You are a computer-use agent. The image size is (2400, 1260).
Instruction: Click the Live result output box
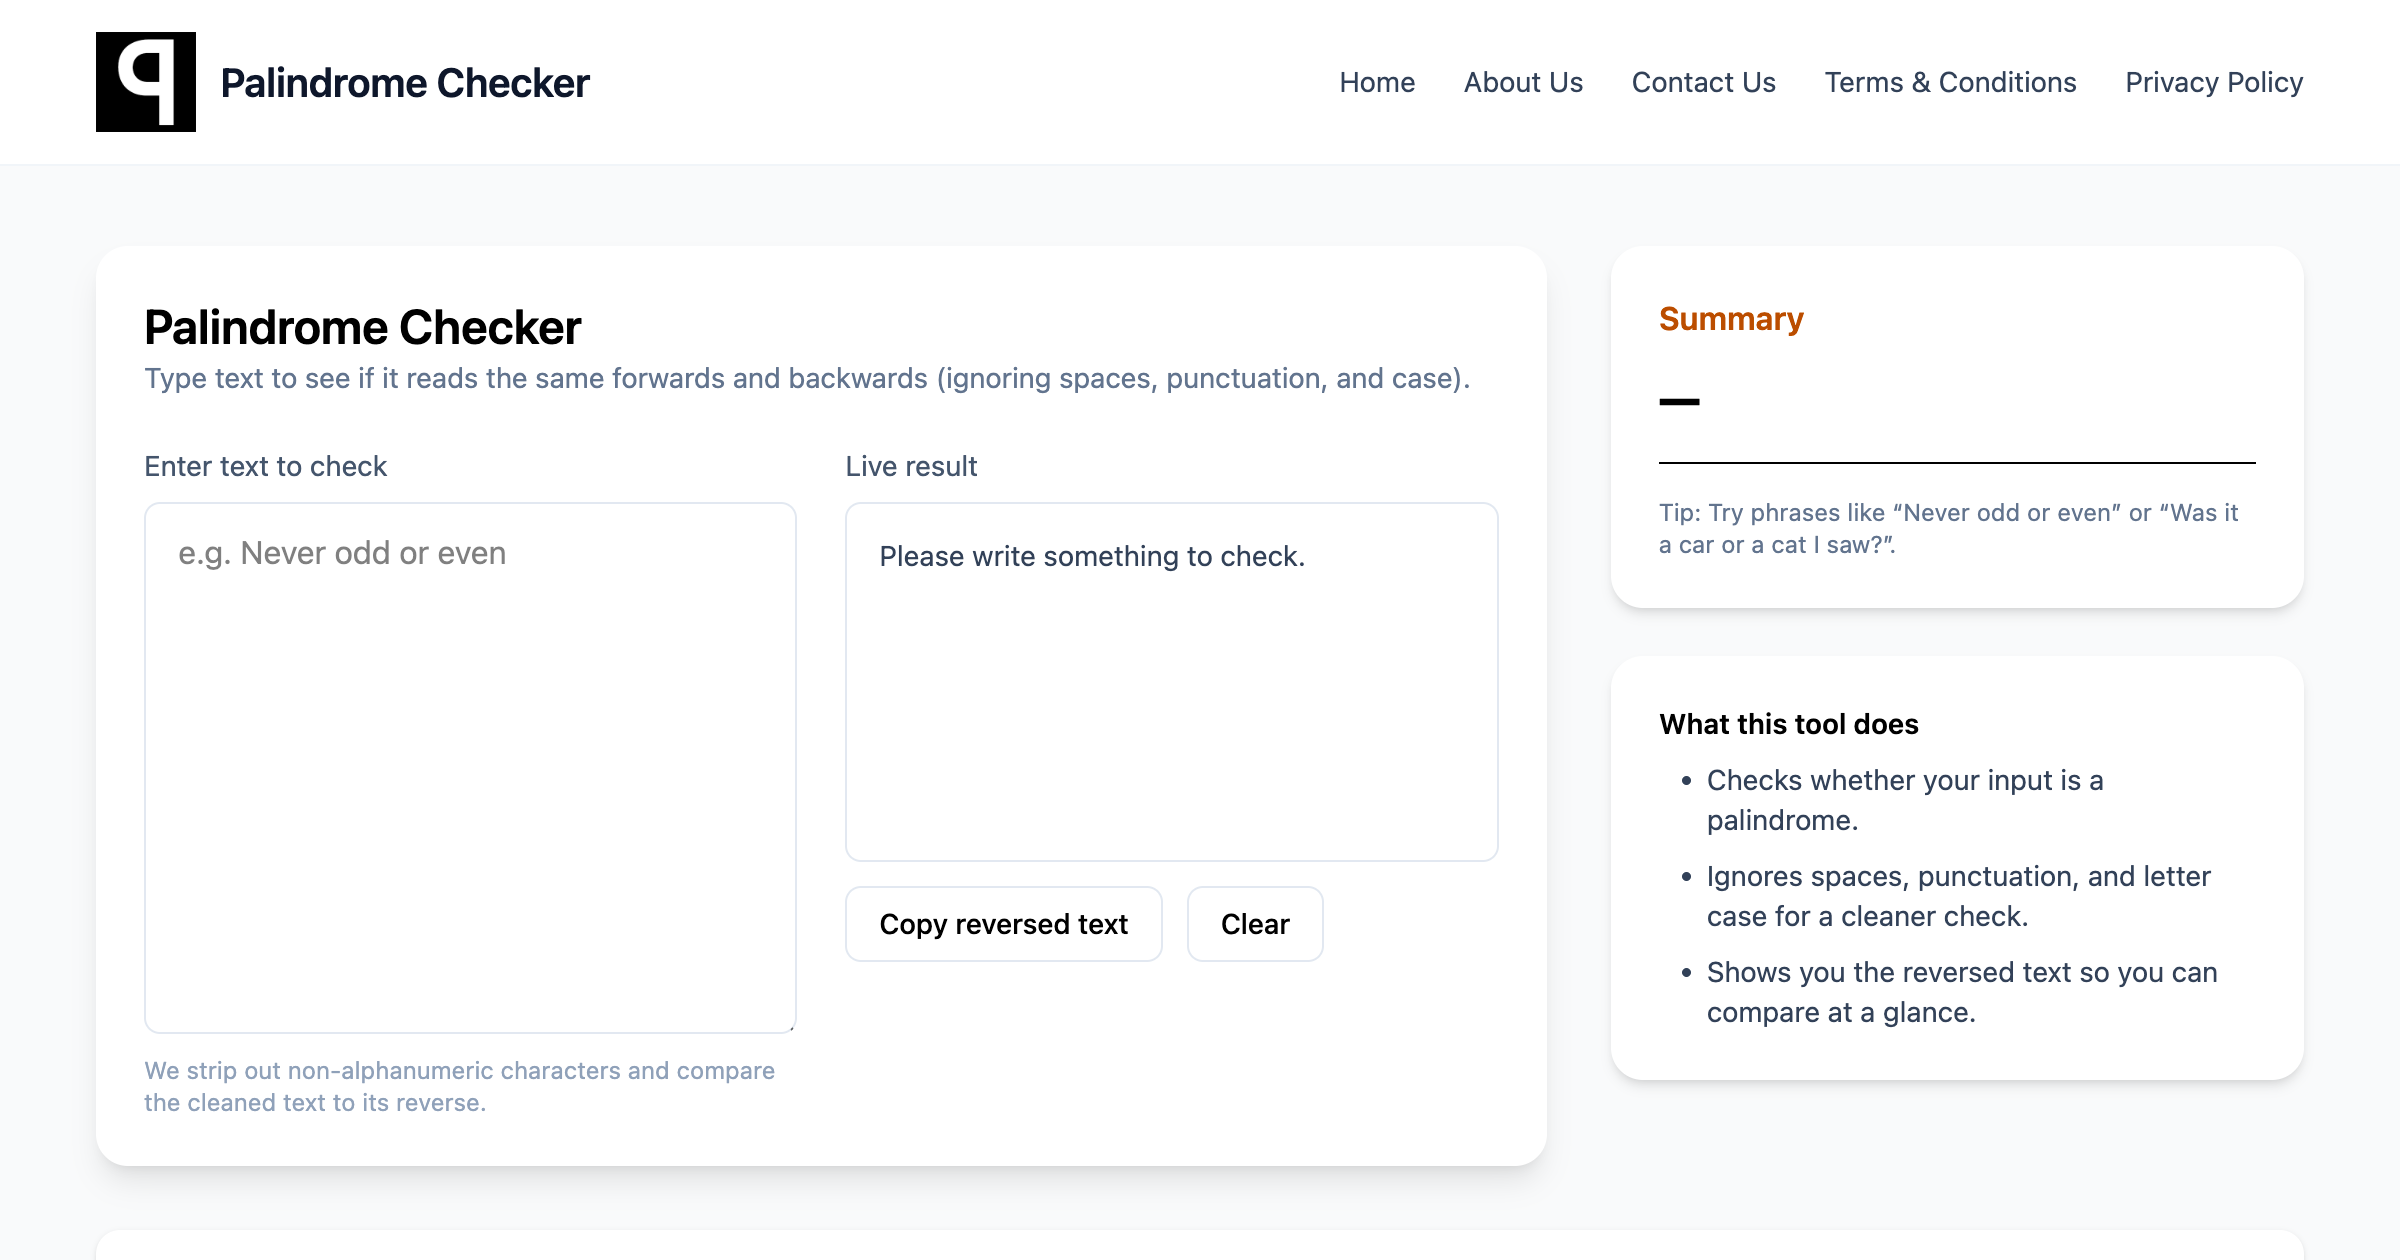pos(1171,681)
